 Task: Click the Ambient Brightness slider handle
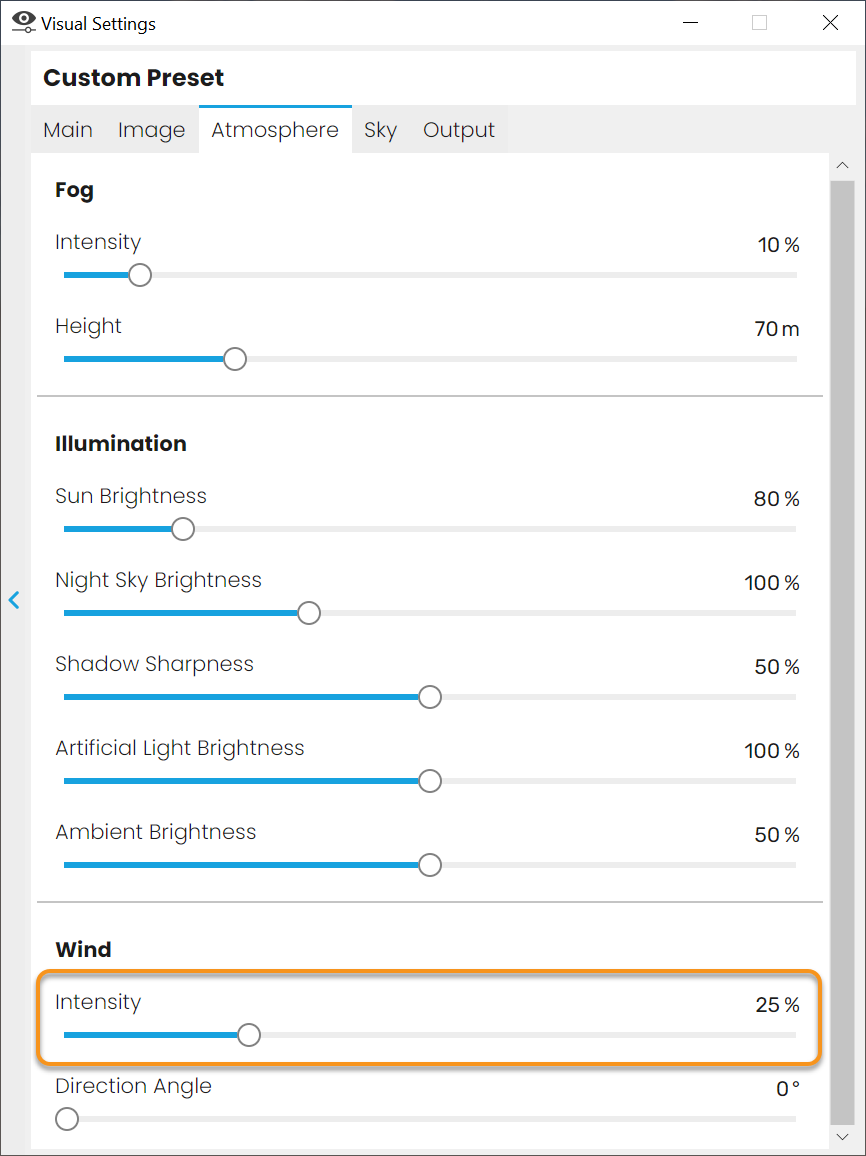click(x=430, y=865)
